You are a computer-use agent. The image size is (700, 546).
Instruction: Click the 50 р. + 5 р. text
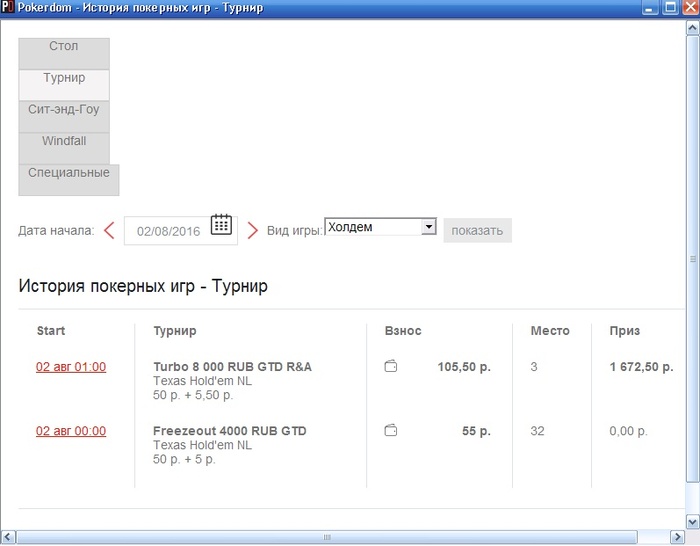click(x=184, y=459)
